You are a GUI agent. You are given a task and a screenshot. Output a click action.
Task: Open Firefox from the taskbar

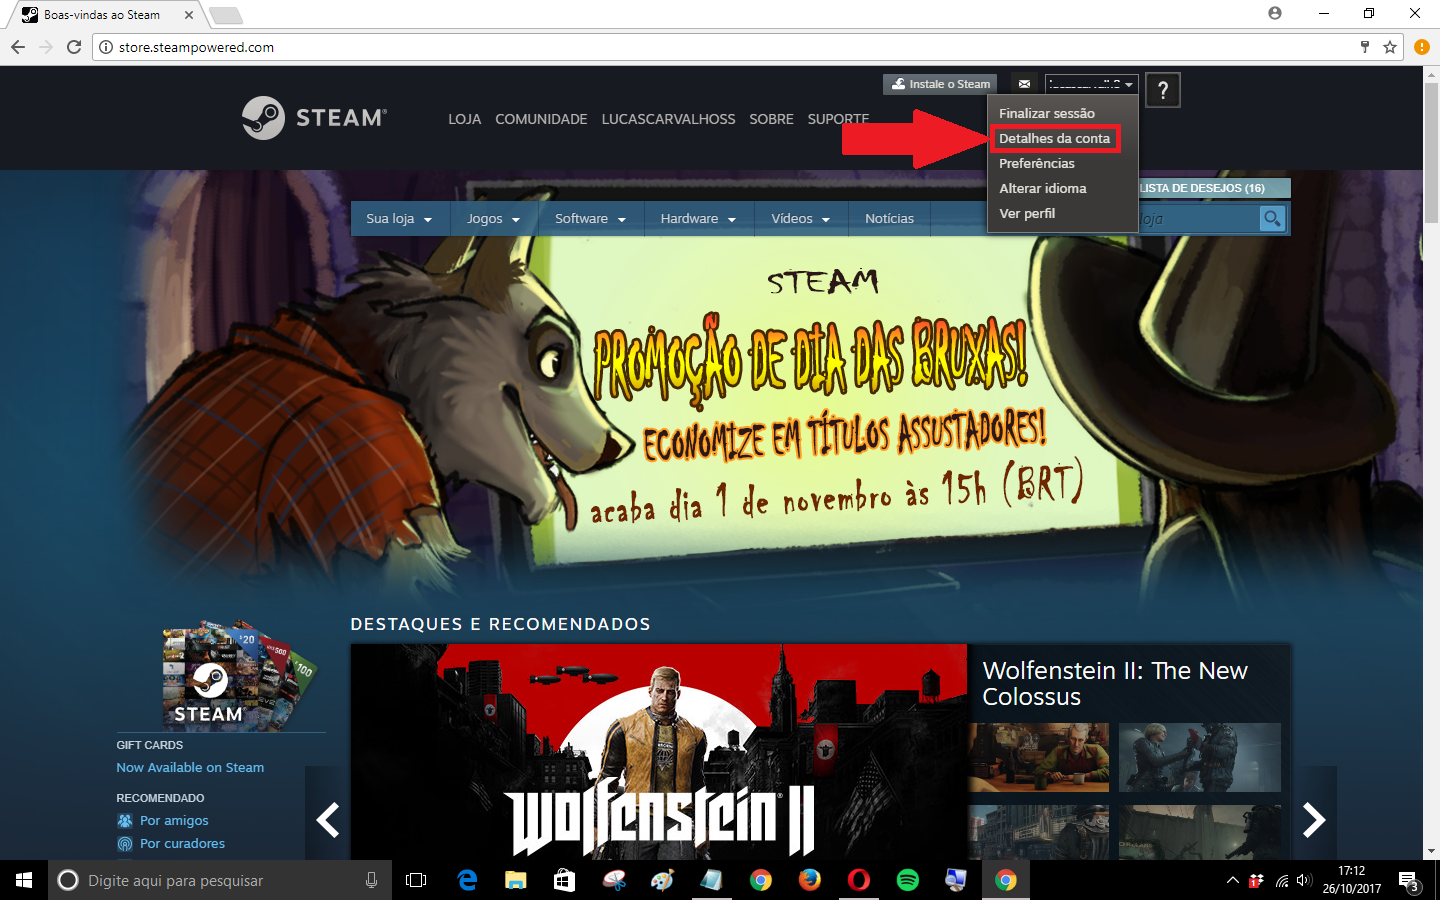click(810, 880)
